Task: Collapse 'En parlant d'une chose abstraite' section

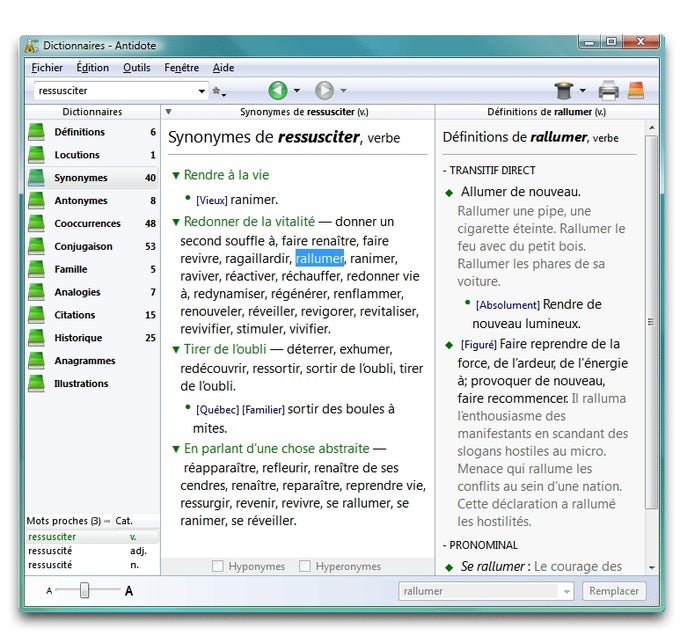Action: [x=176, y=449]
